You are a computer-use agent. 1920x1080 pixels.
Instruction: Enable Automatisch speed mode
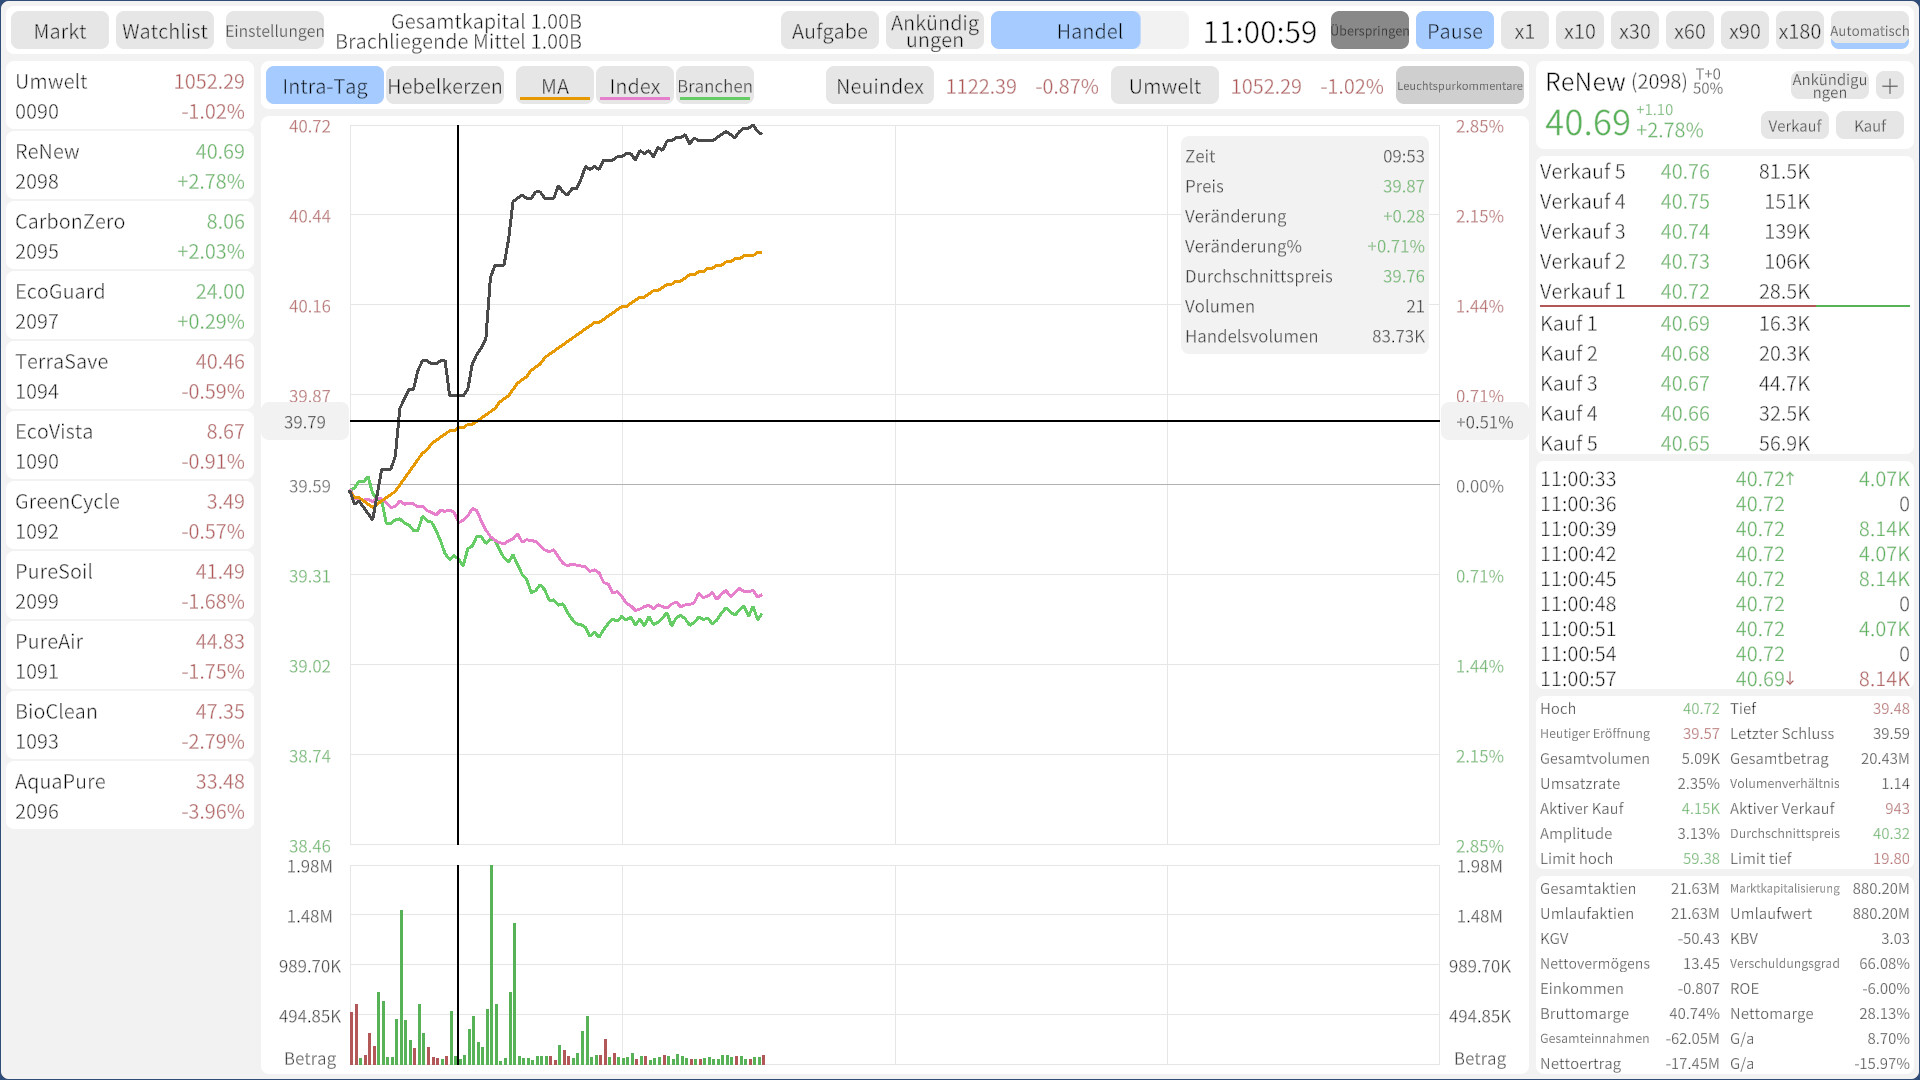(x=1869, y=31)
